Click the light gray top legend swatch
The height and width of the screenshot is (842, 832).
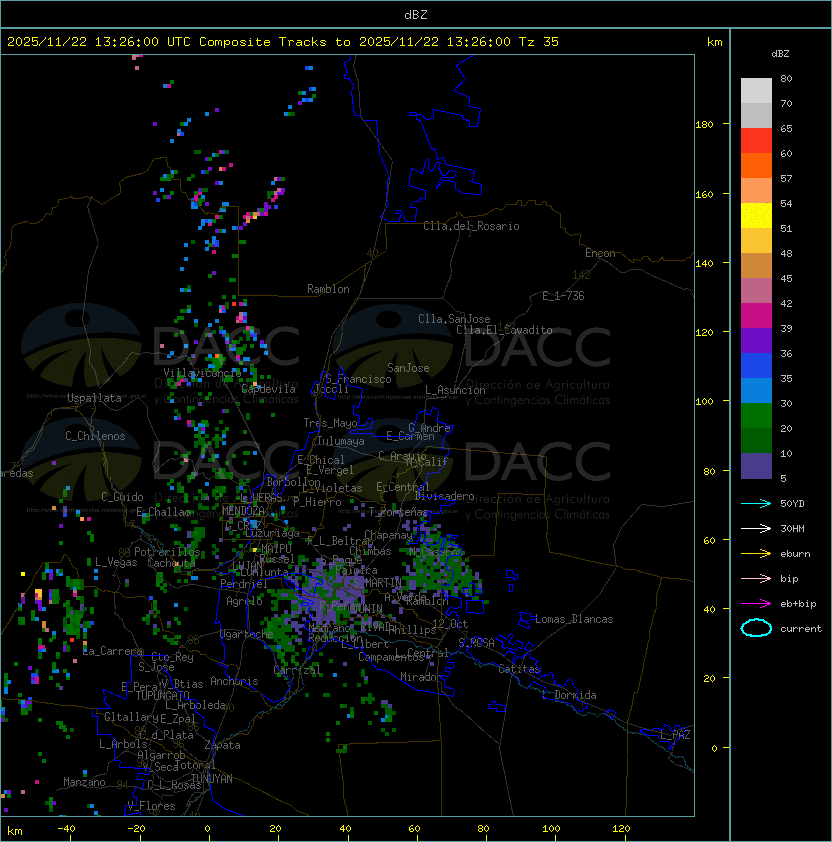pyautogui.click(x=756, y=90)
